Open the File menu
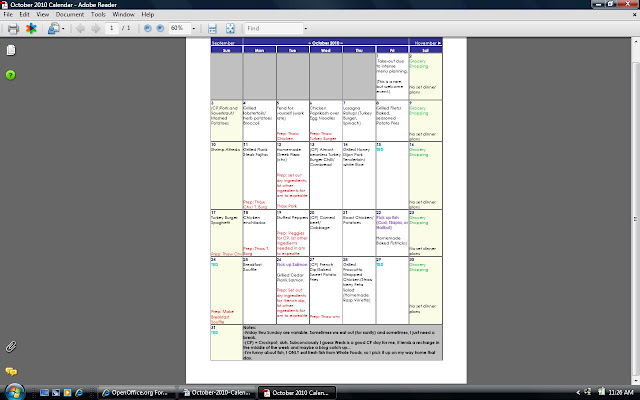The height and width of the screenshot is (400, 640). coord(8,14)
